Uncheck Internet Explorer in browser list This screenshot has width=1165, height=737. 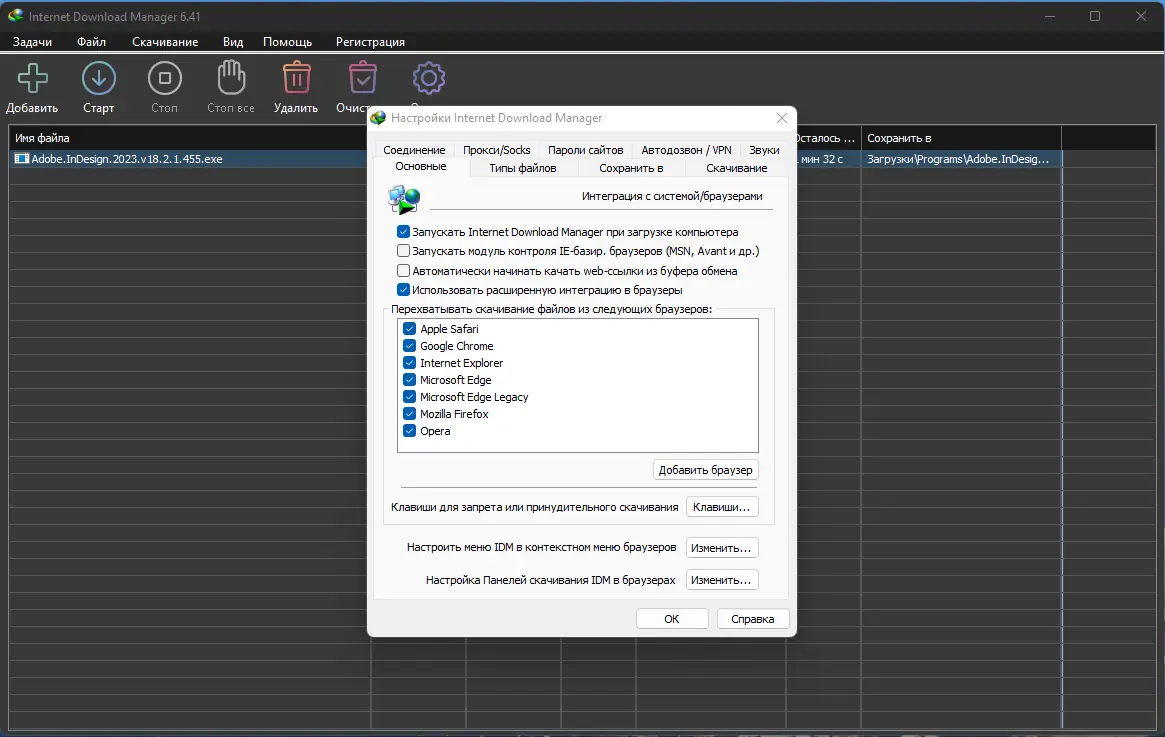click(x=409, y=363)
